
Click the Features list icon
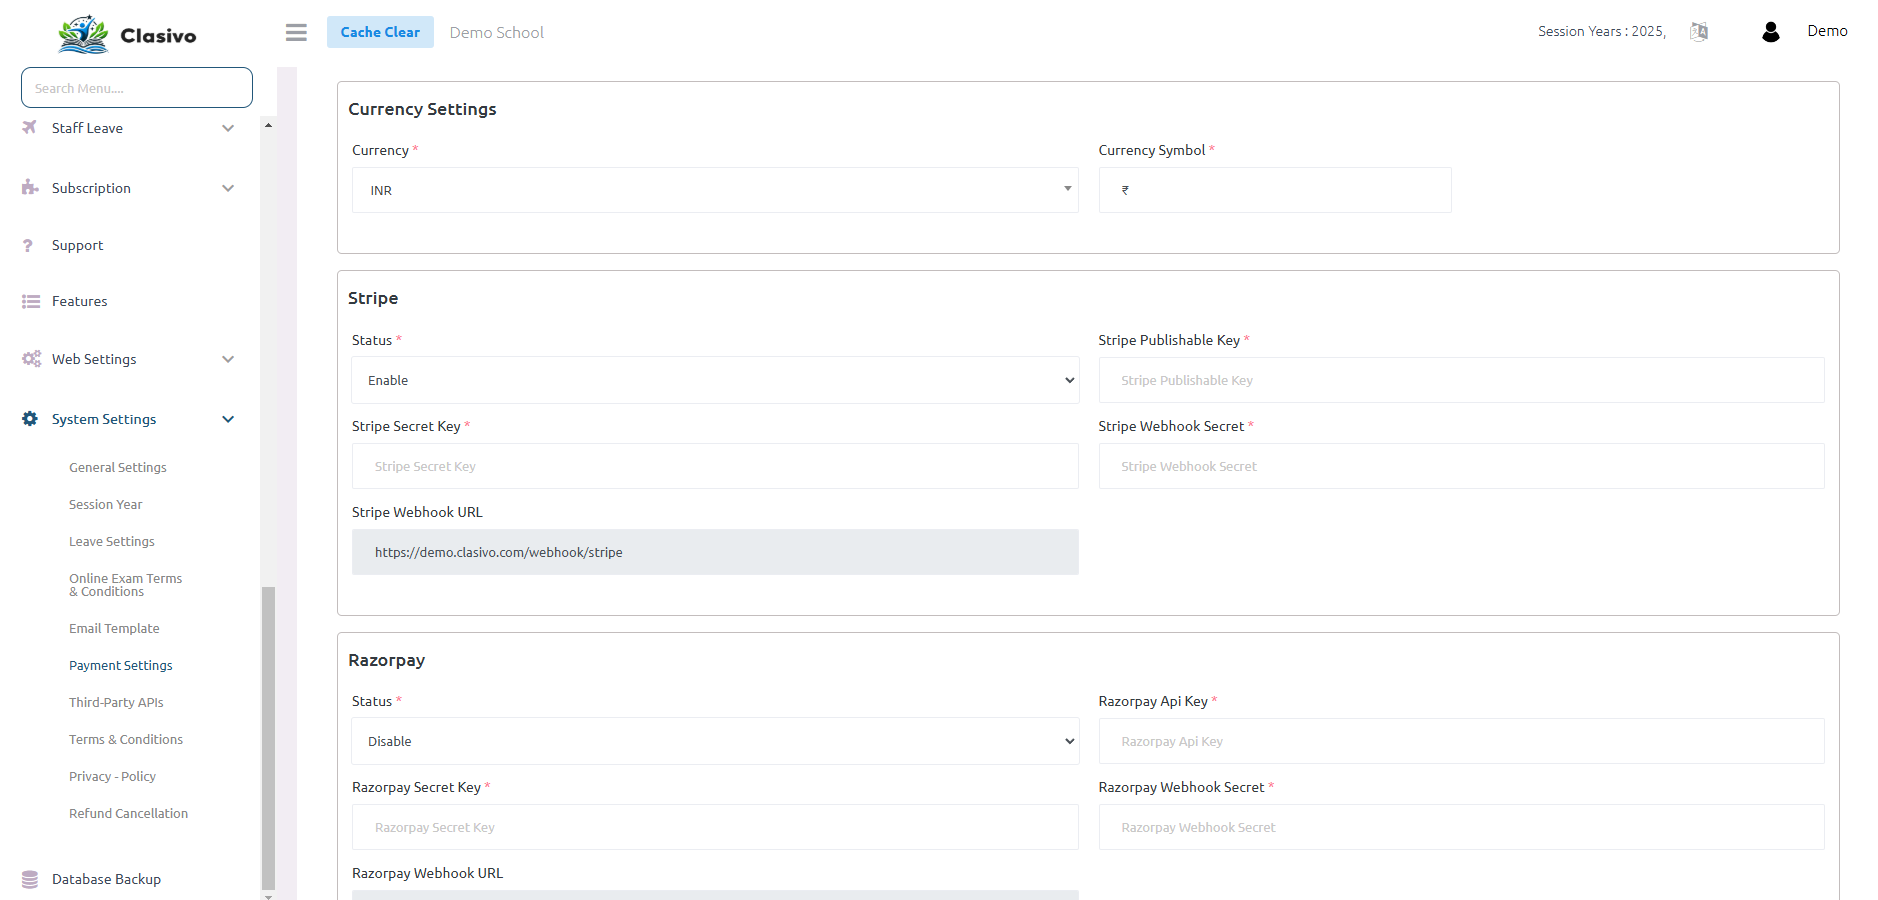tap(31, 301)
